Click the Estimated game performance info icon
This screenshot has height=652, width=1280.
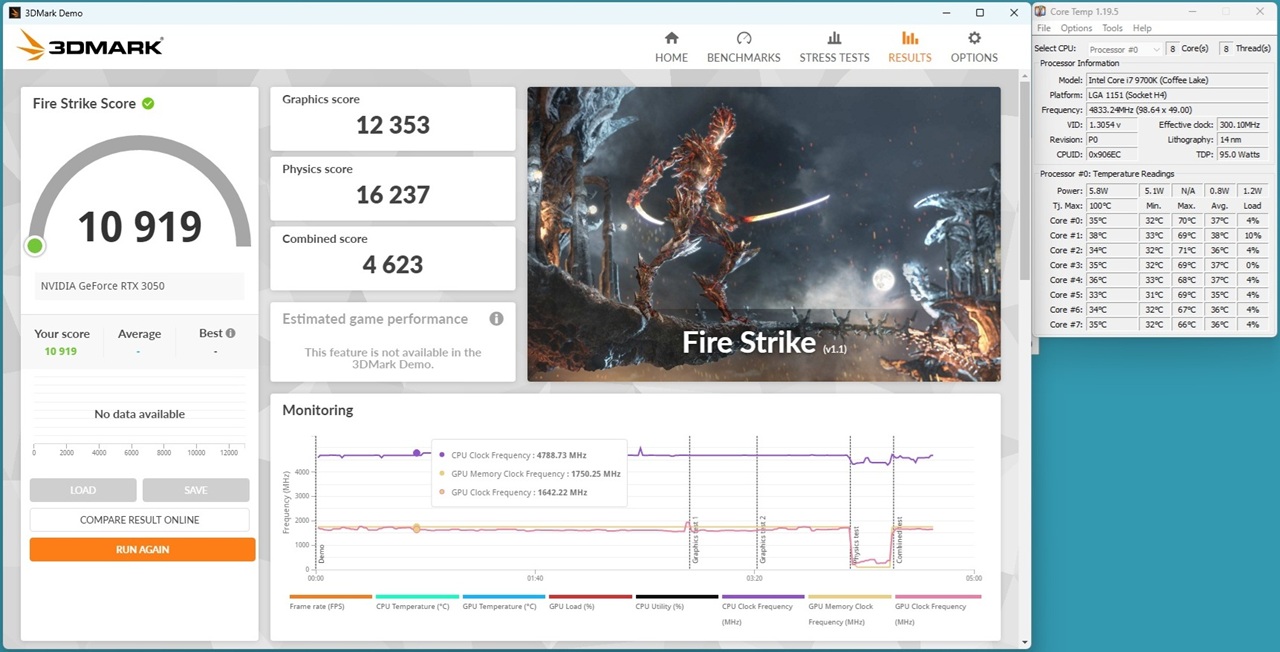(496, 319)
